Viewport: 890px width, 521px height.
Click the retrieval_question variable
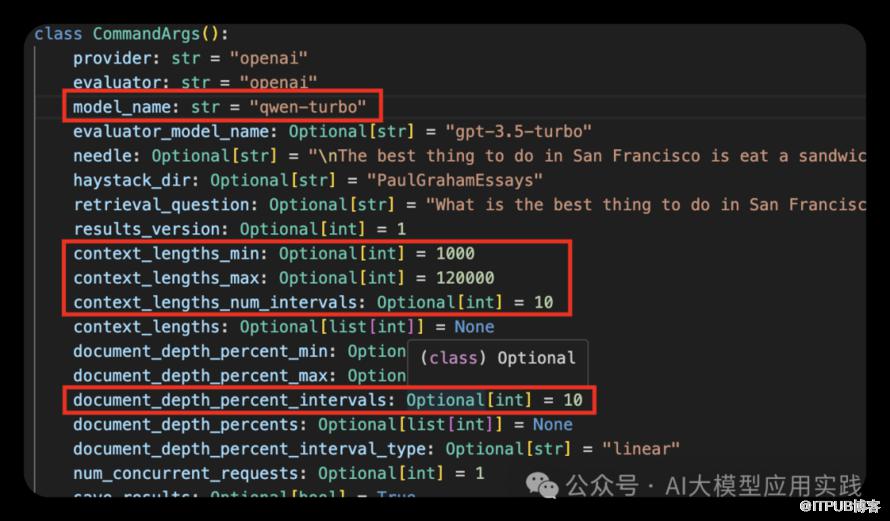(x=161, y=205)
